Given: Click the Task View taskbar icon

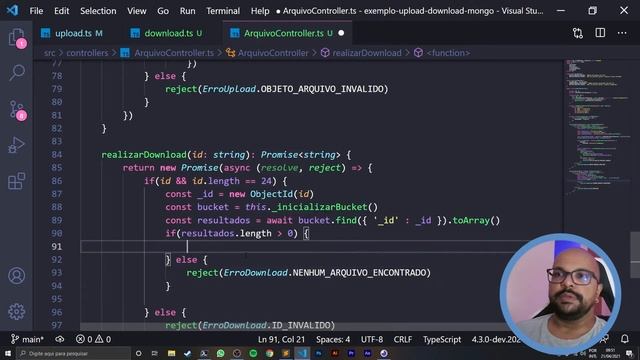Looking at the screenshot, I should (x=155, y=353).
